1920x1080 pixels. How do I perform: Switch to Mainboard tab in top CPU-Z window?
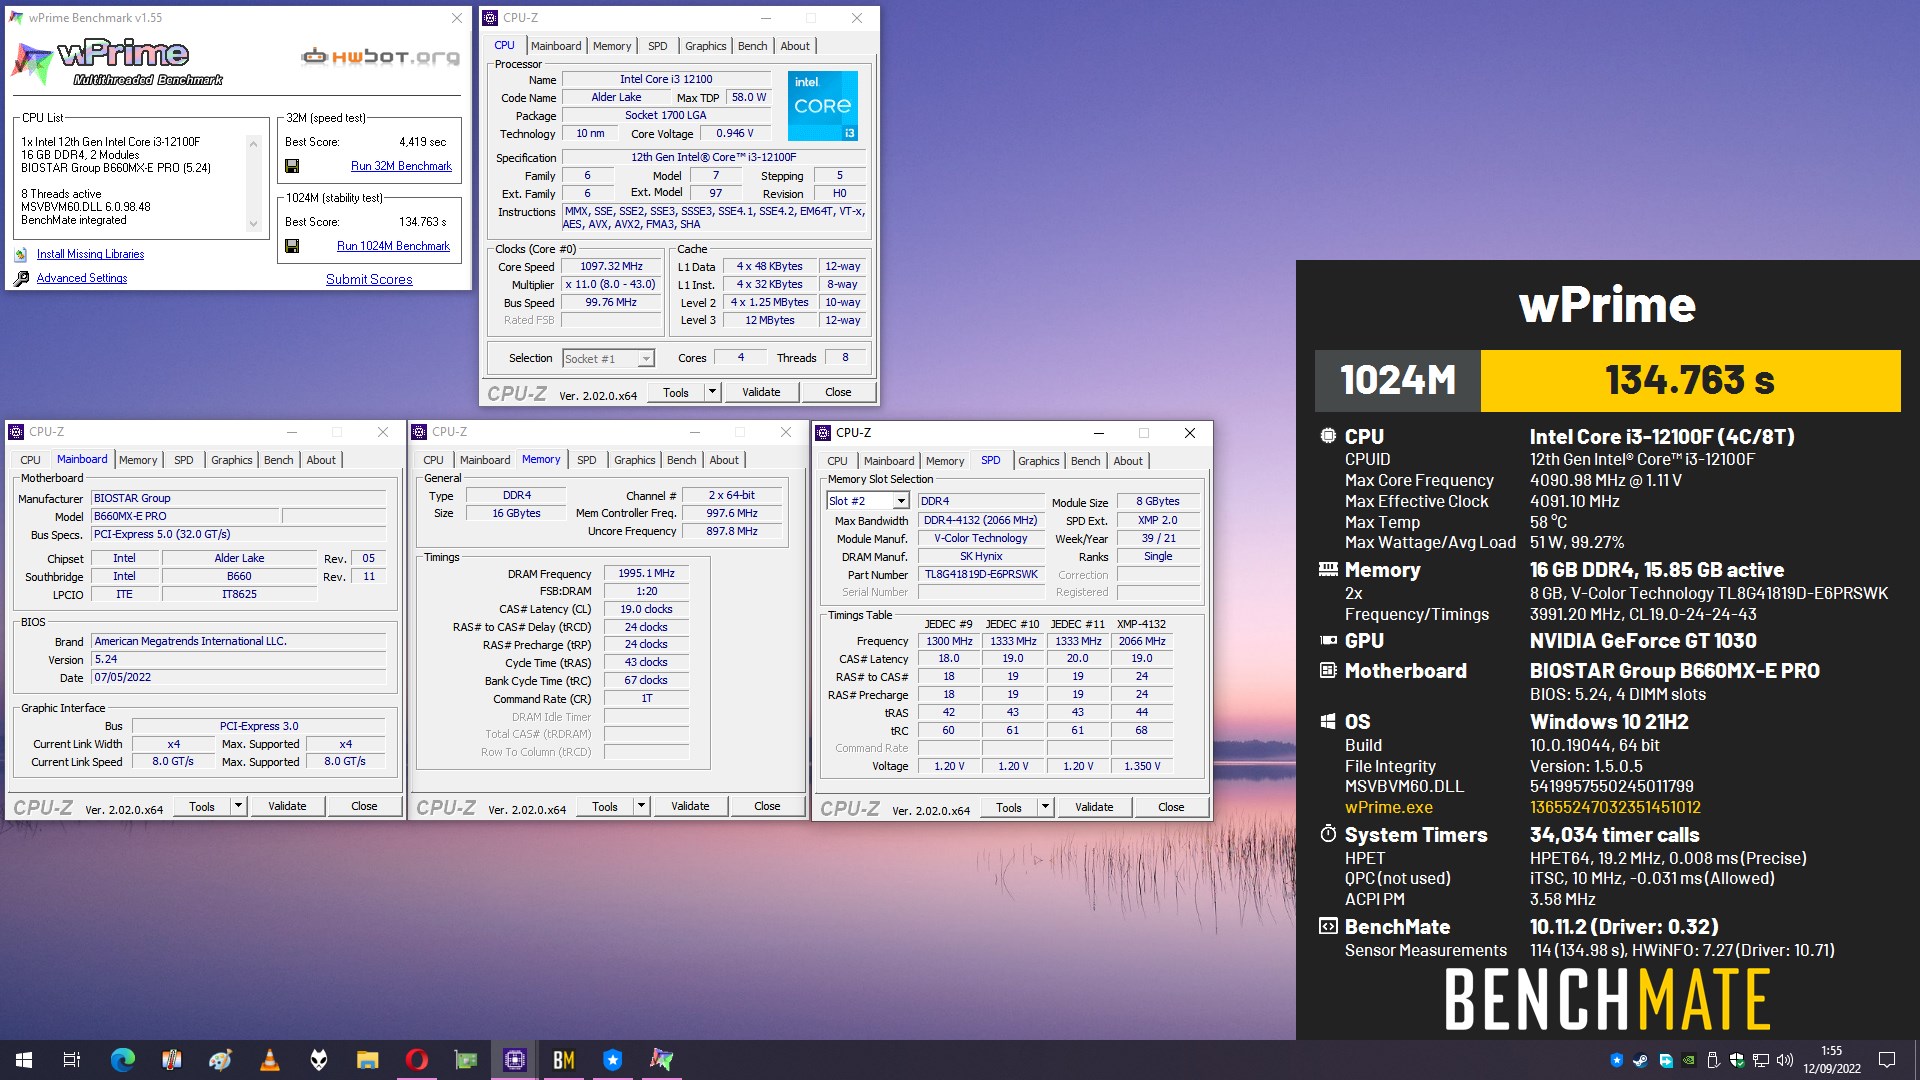point(556,46)
